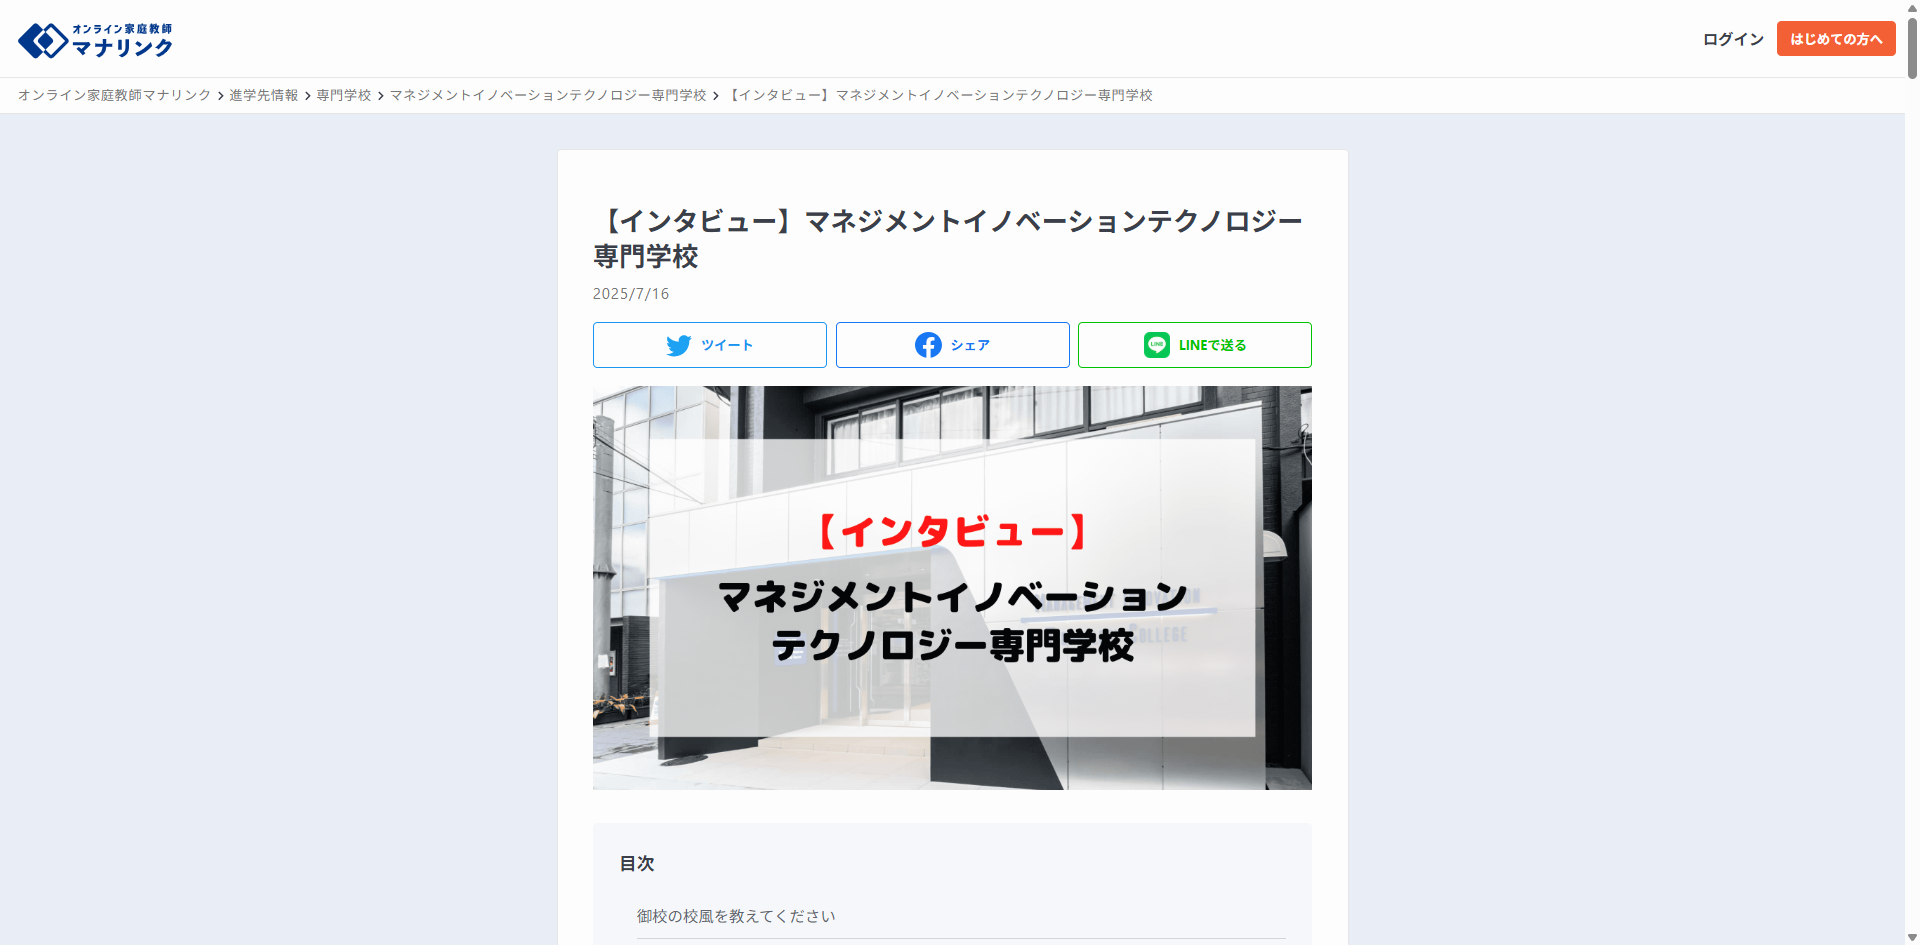Viewport: 1920px width, 945px height.
Task: Click the シェア Facebook button
Action: [x=952, y=344]
